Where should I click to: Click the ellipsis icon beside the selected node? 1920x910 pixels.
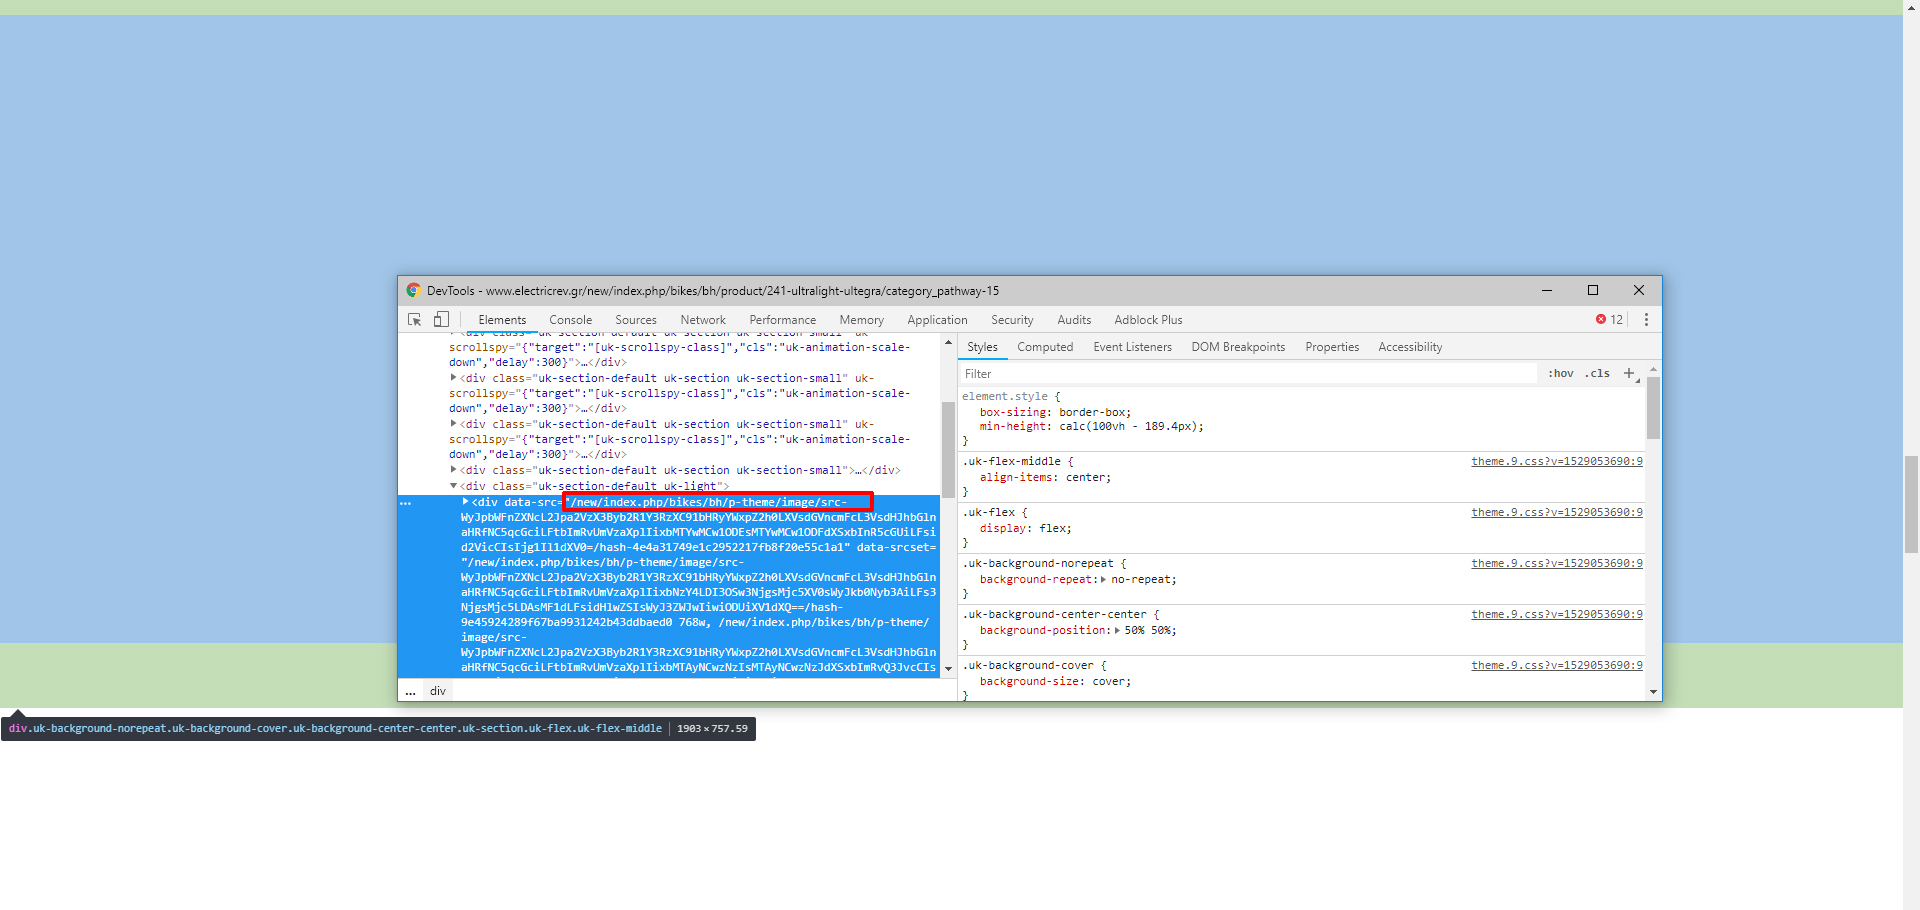click(x=406, y=503)
